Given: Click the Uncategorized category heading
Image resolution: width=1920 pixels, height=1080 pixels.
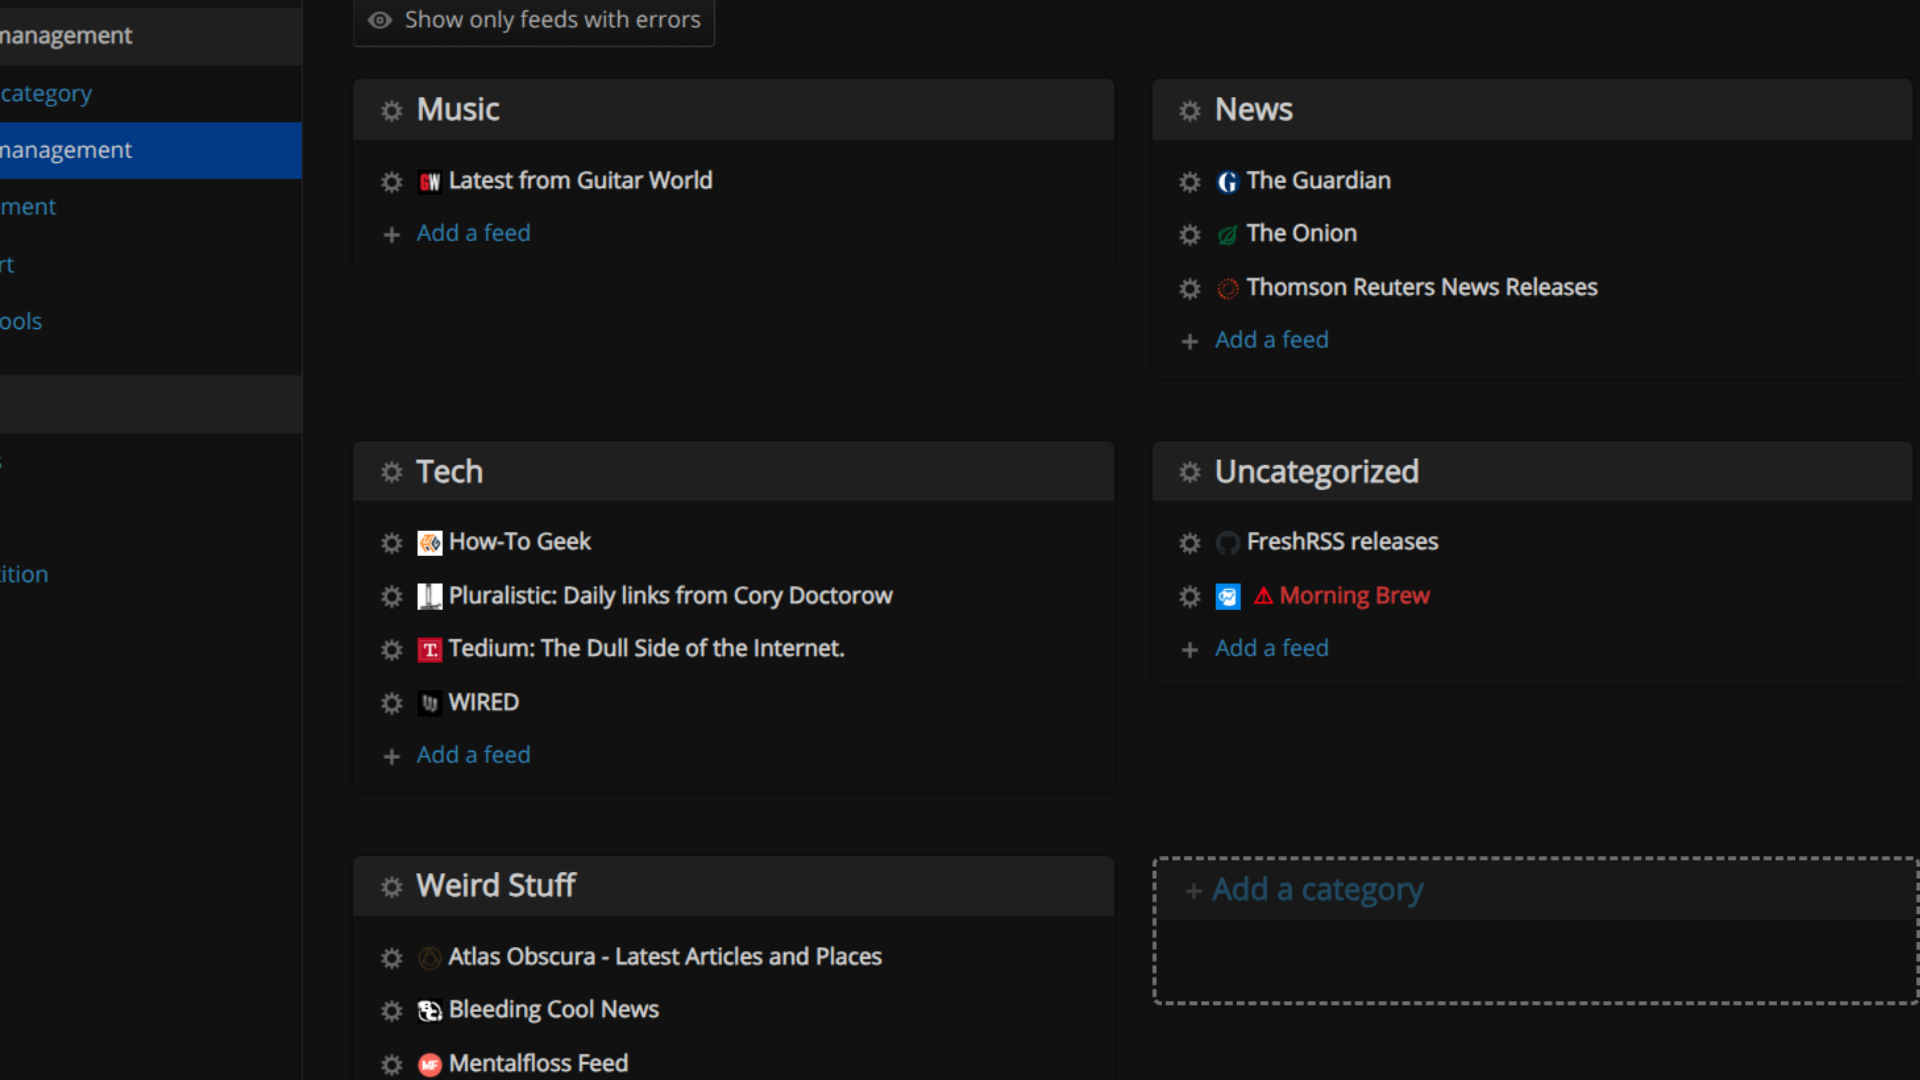Looking at the screenshot, I should tap(1316, 472).
